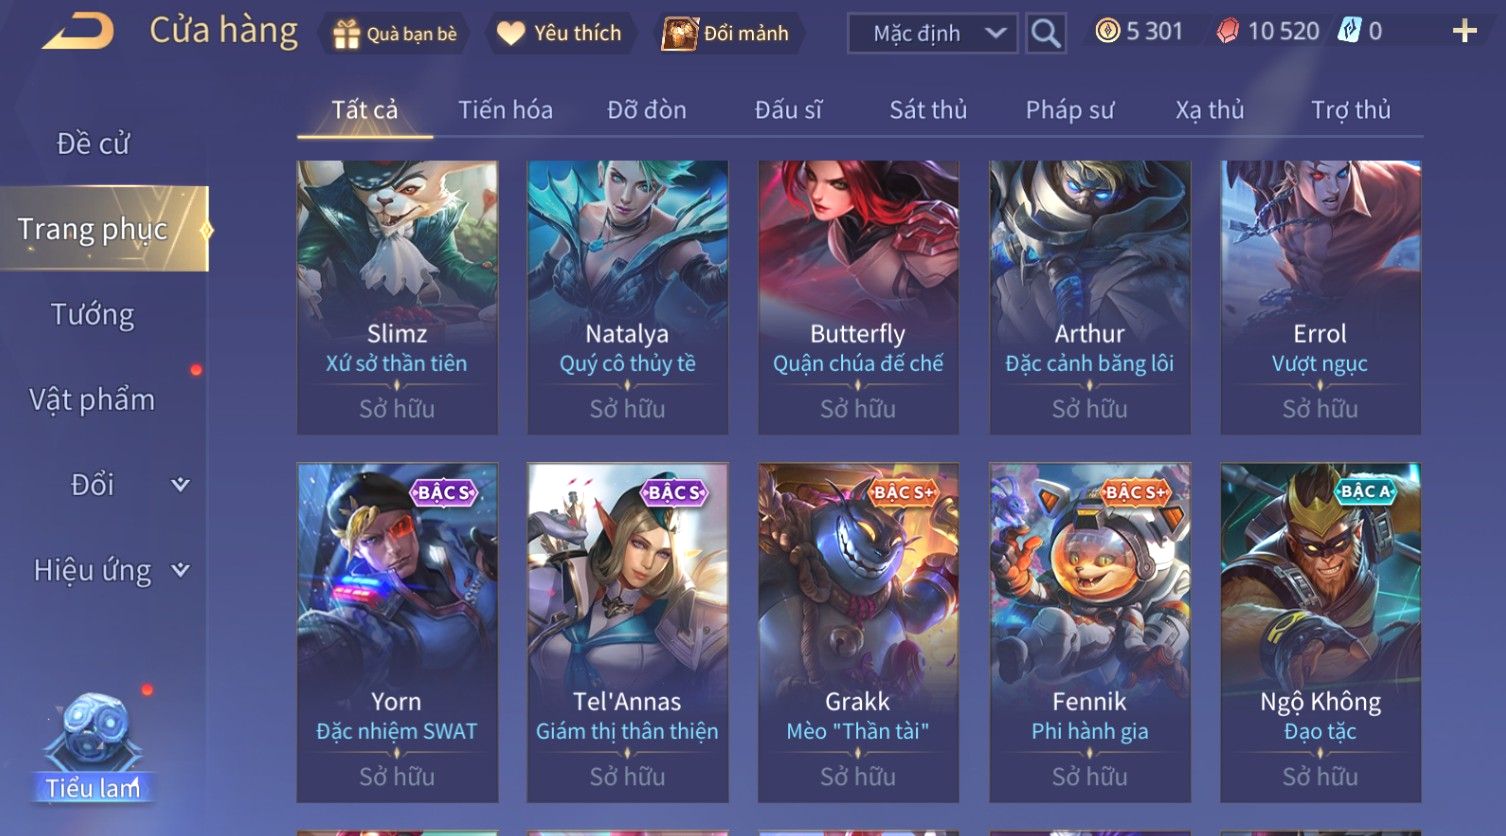Open Vật phẩm in the sidebar
This screenshot has height=836, width=1506.
coord(92,400)
